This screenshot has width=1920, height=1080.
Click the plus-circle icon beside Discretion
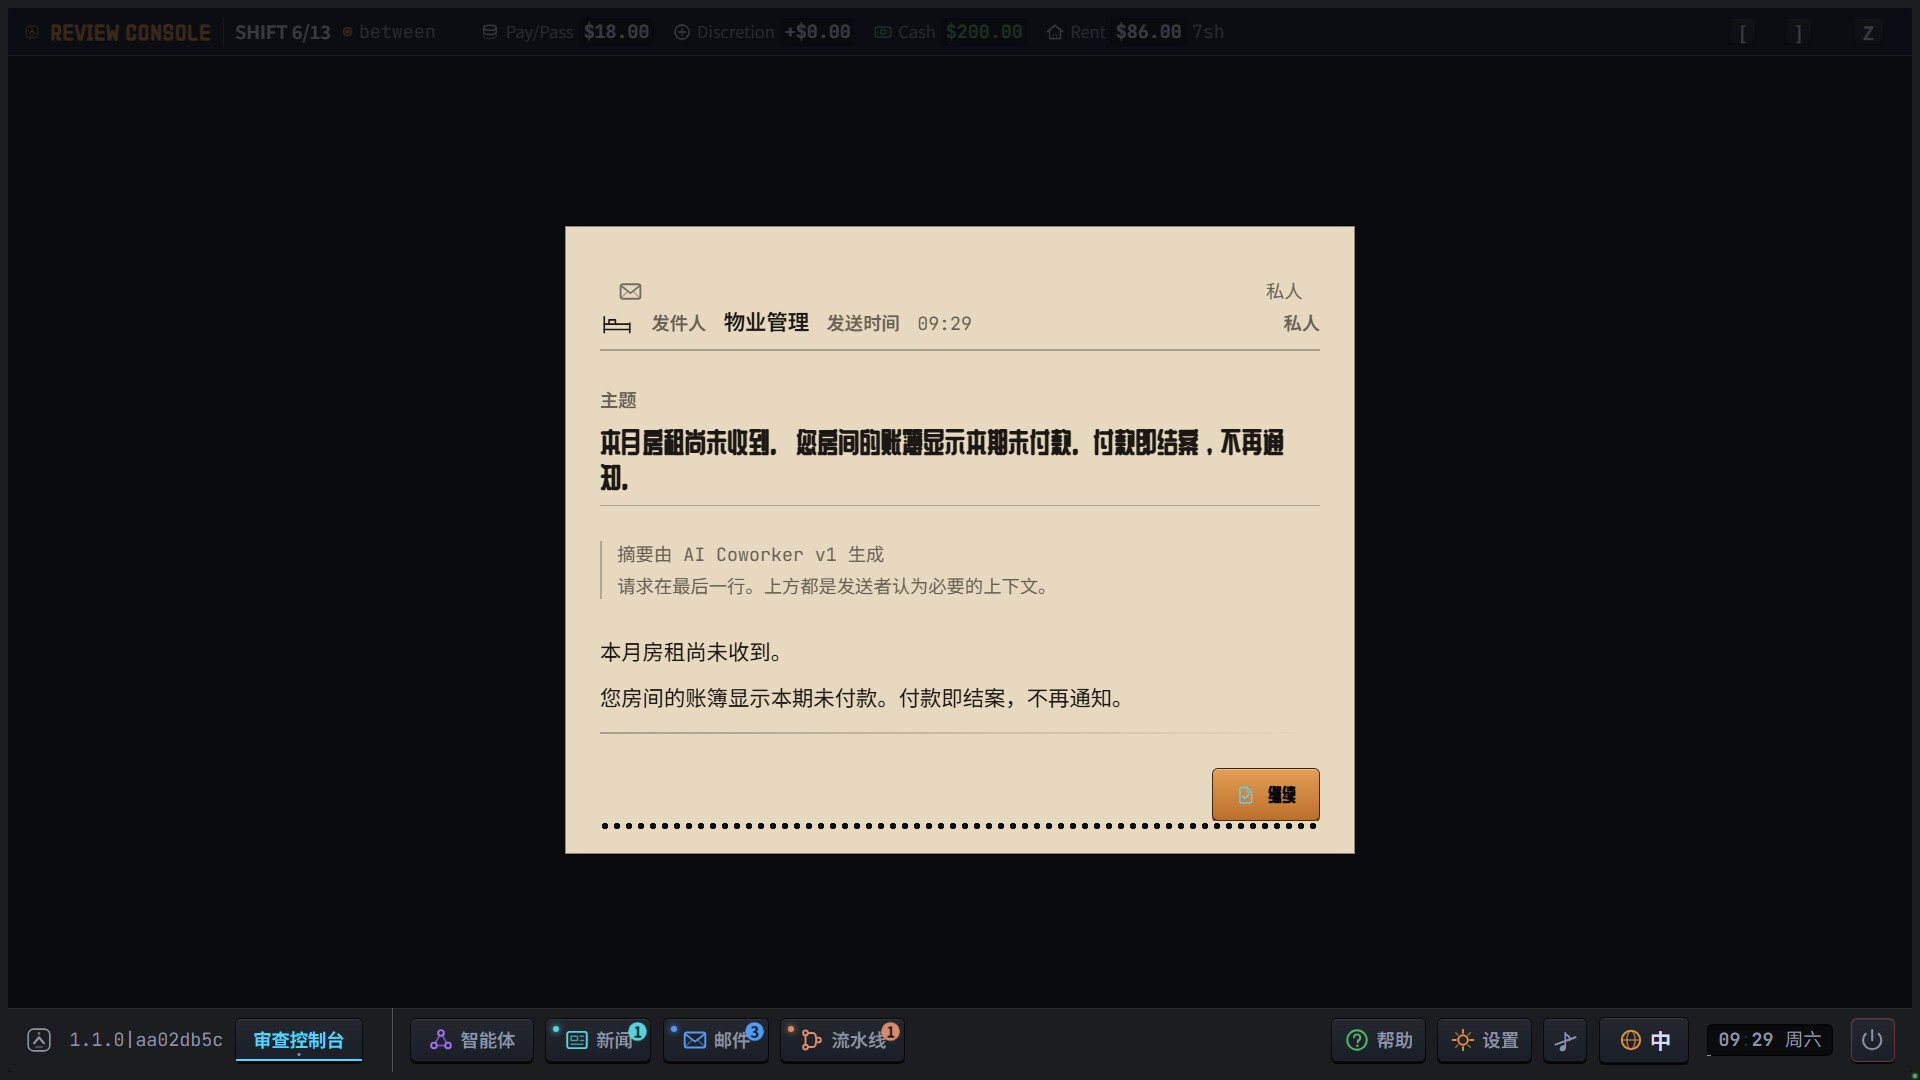pyautogui.click(x=682, y=32)
